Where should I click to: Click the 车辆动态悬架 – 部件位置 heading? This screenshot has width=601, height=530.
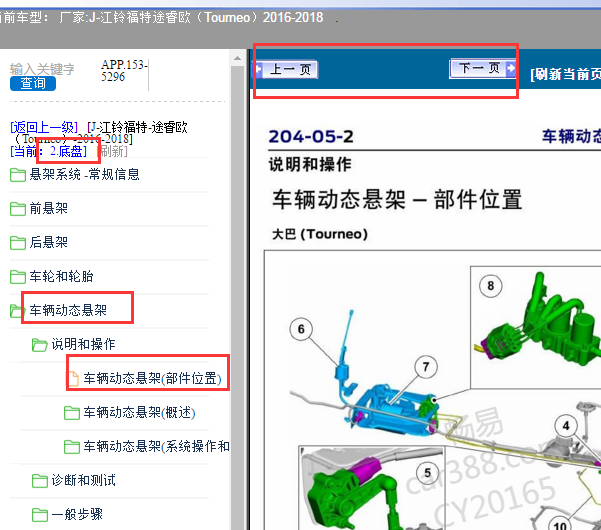coord(397,199)
